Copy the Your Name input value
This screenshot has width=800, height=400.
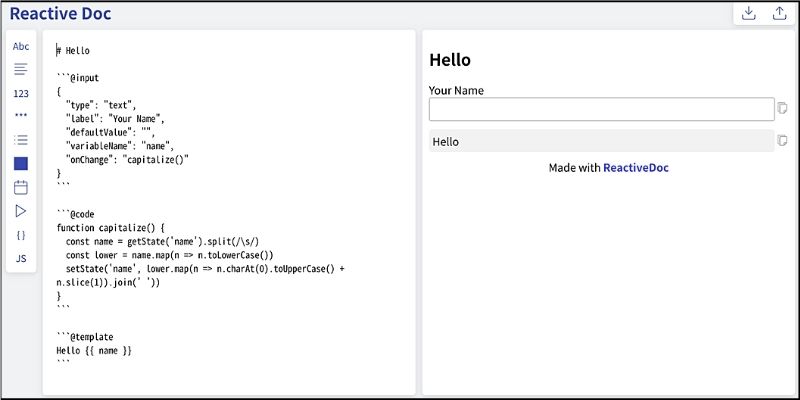(x=783, y=109)
